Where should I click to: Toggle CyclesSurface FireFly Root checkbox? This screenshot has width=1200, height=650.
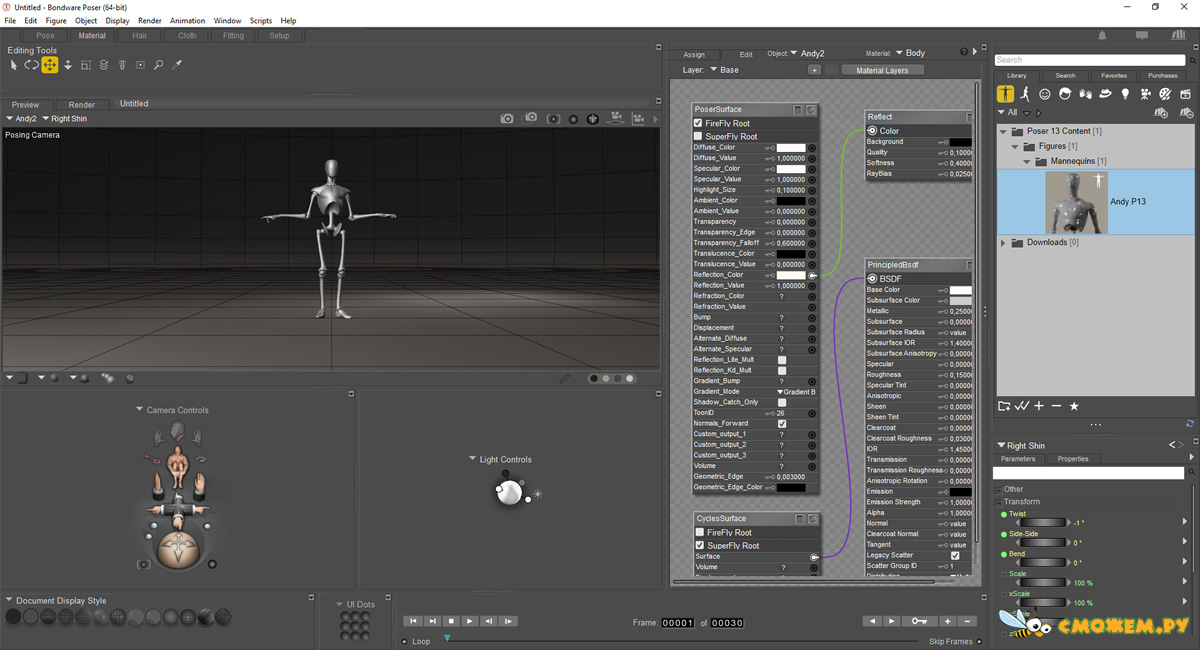699,532
